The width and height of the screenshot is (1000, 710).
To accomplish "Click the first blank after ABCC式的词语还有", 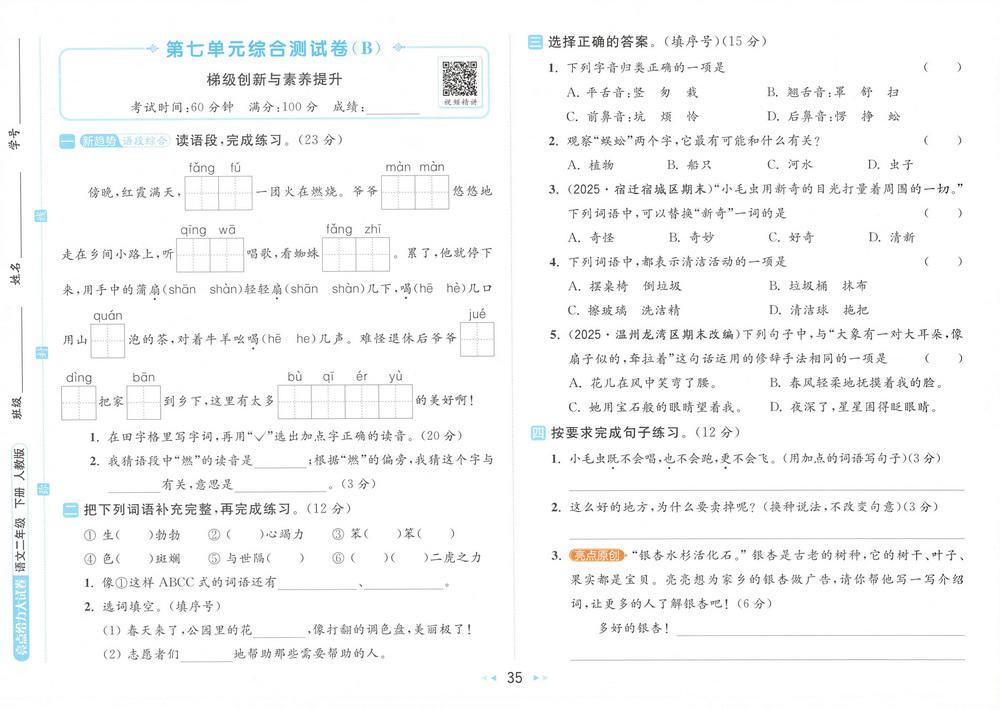I will (x=318, y=582).
